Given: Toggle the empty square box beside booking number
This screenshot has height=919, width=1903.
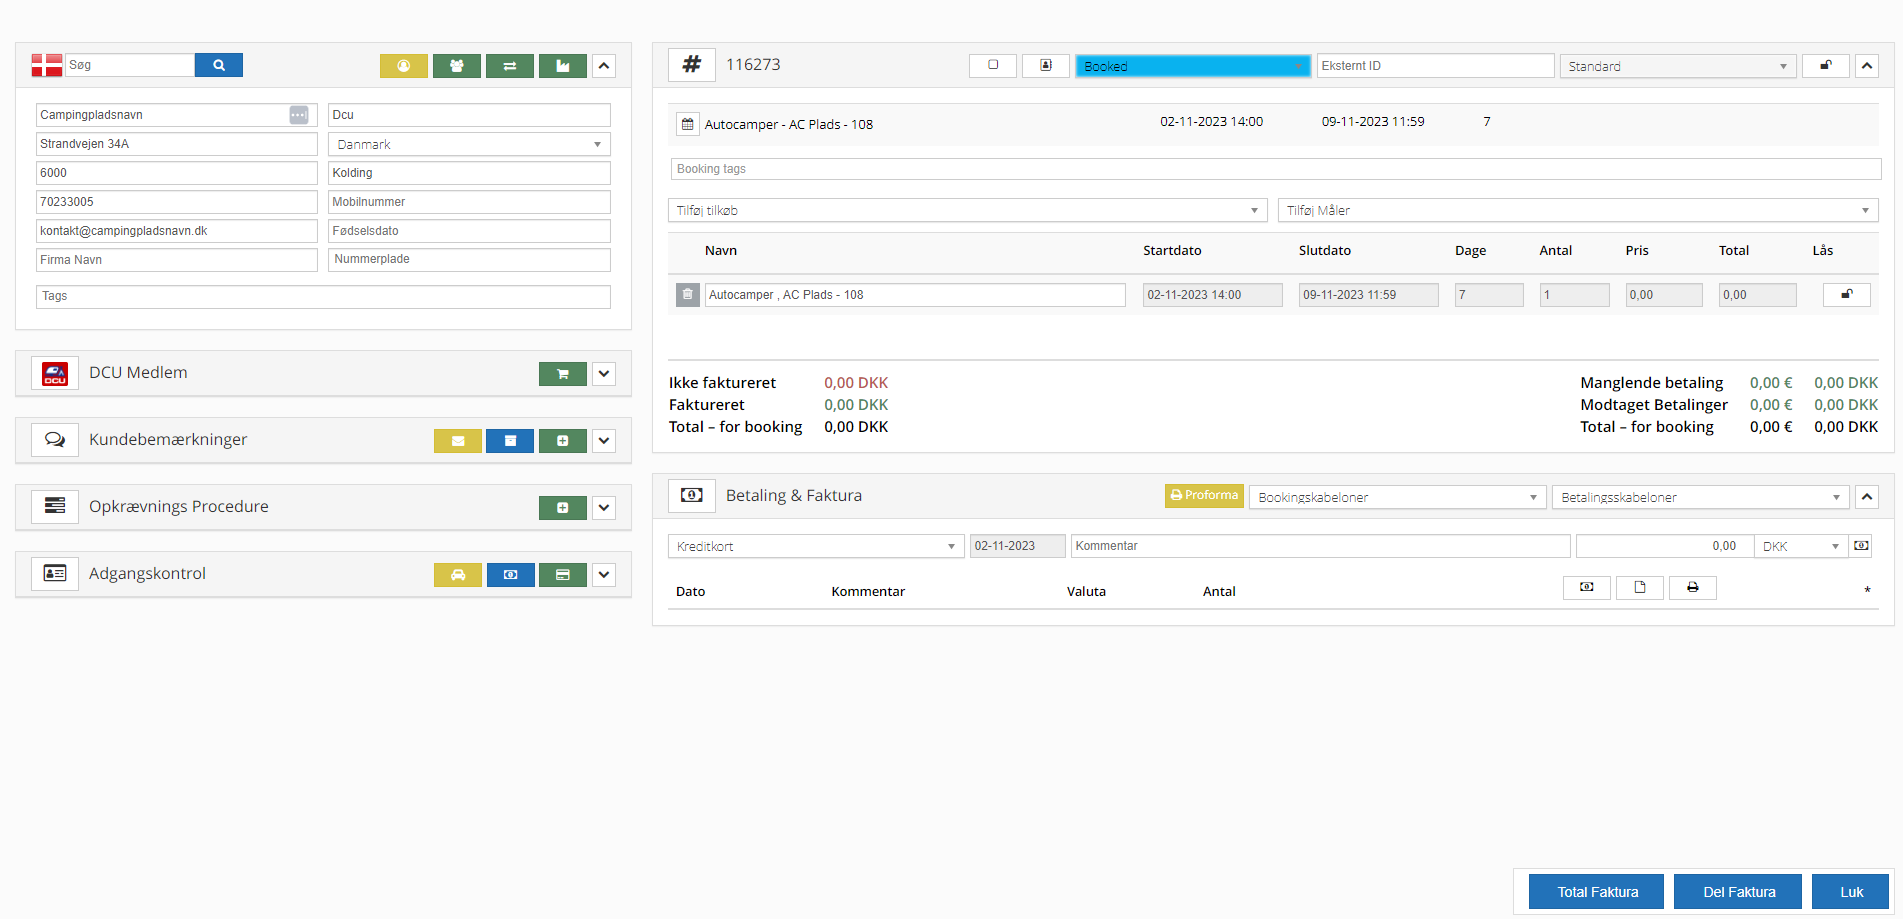Looking at the screenshot, I should (992, 66).
